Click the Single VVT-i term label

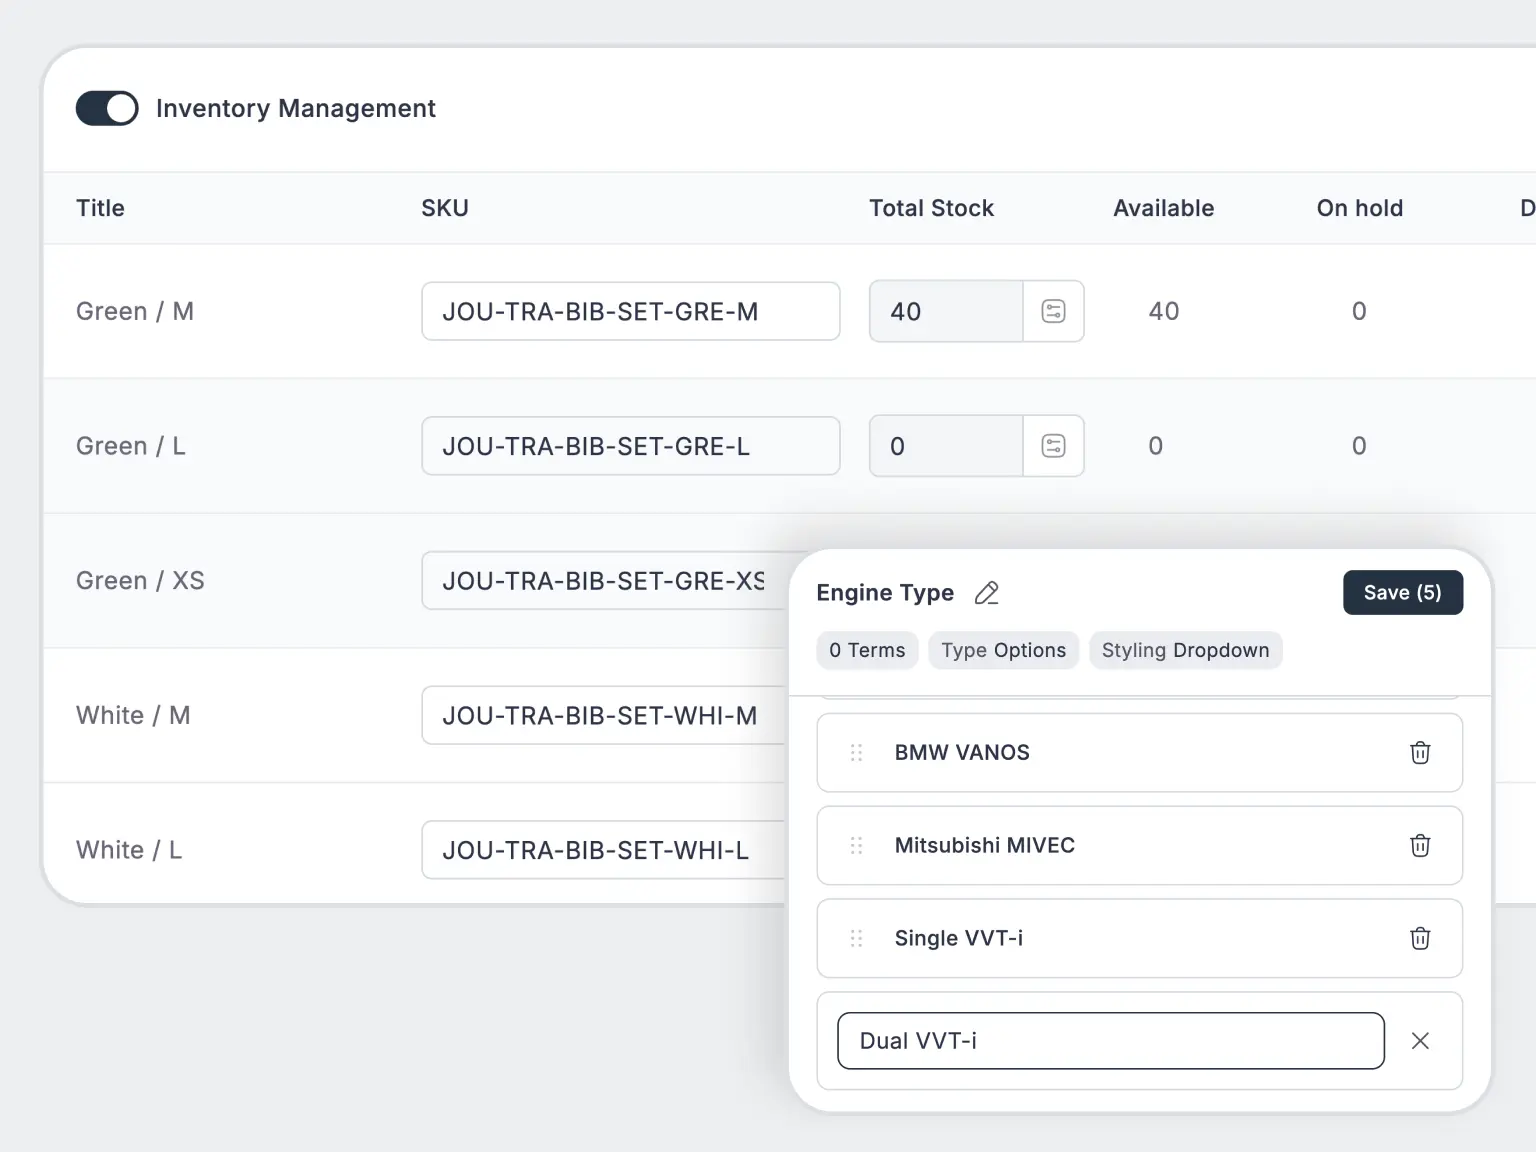959,938
